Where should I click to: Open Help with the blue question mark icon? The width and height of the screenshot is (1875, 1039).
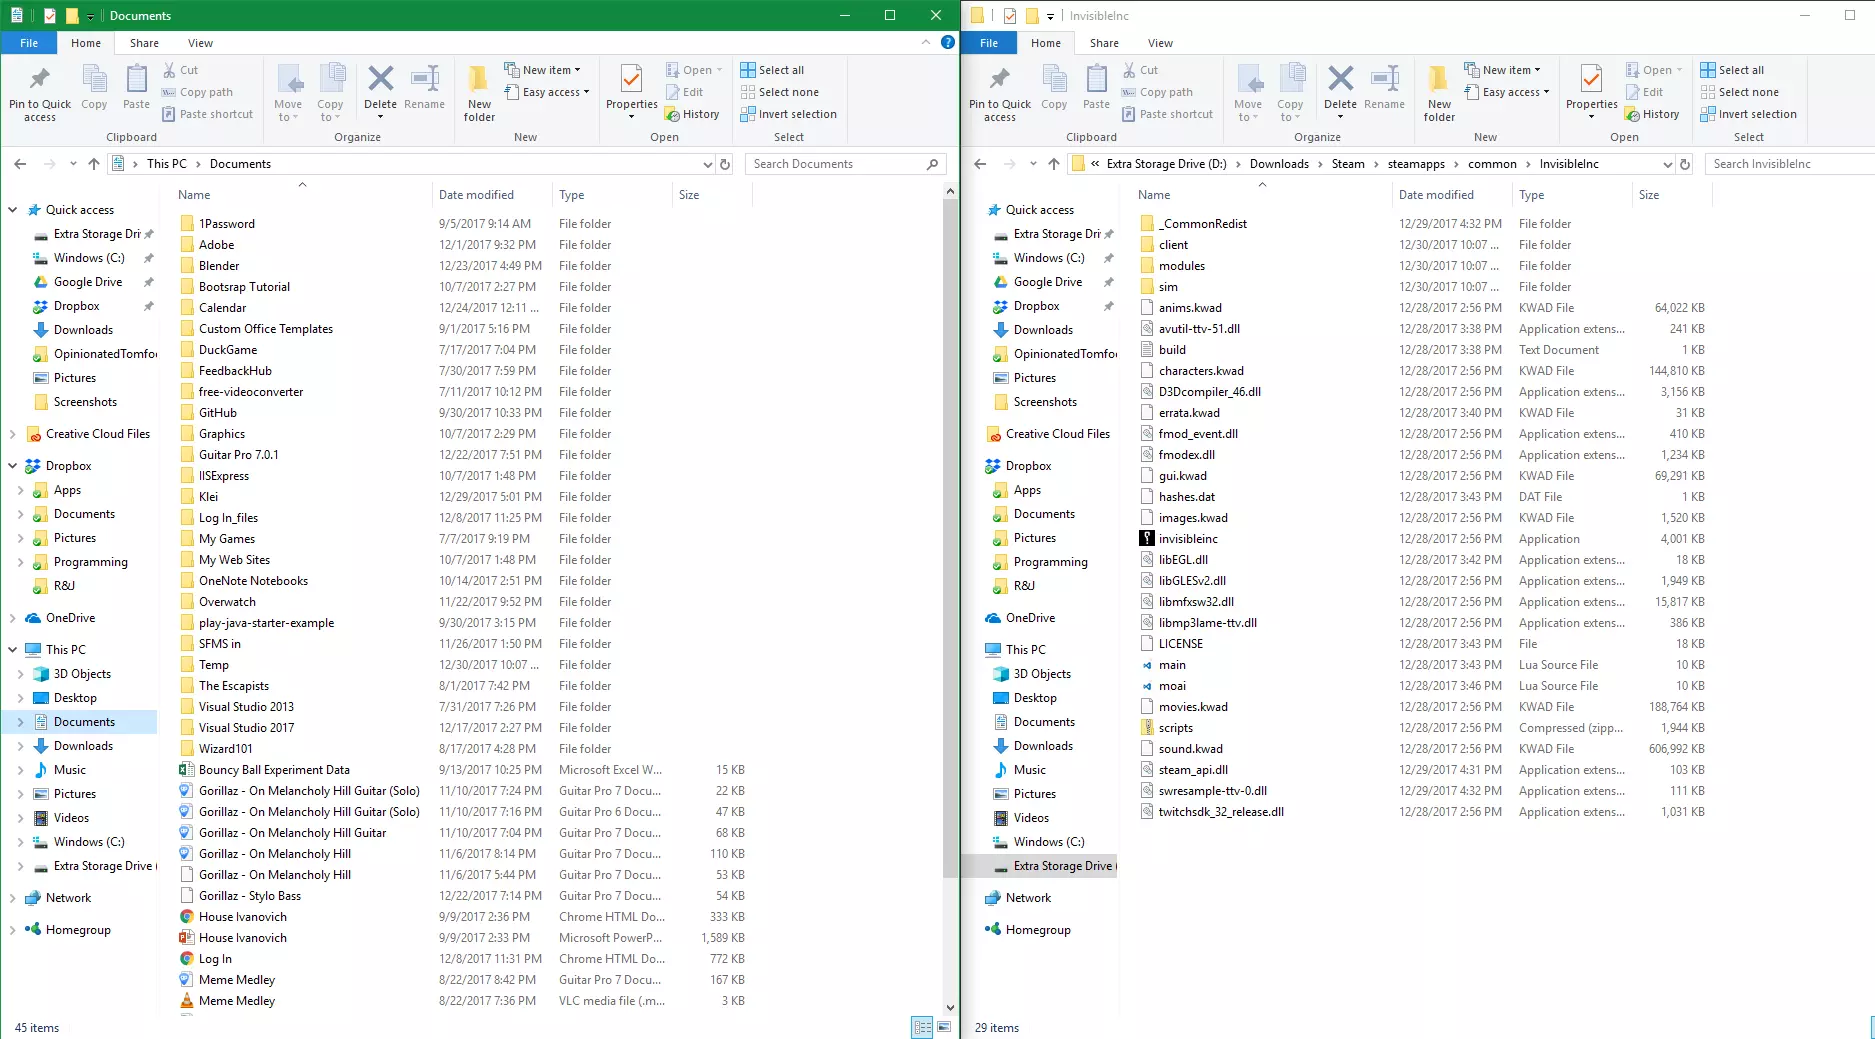point(947,43)
